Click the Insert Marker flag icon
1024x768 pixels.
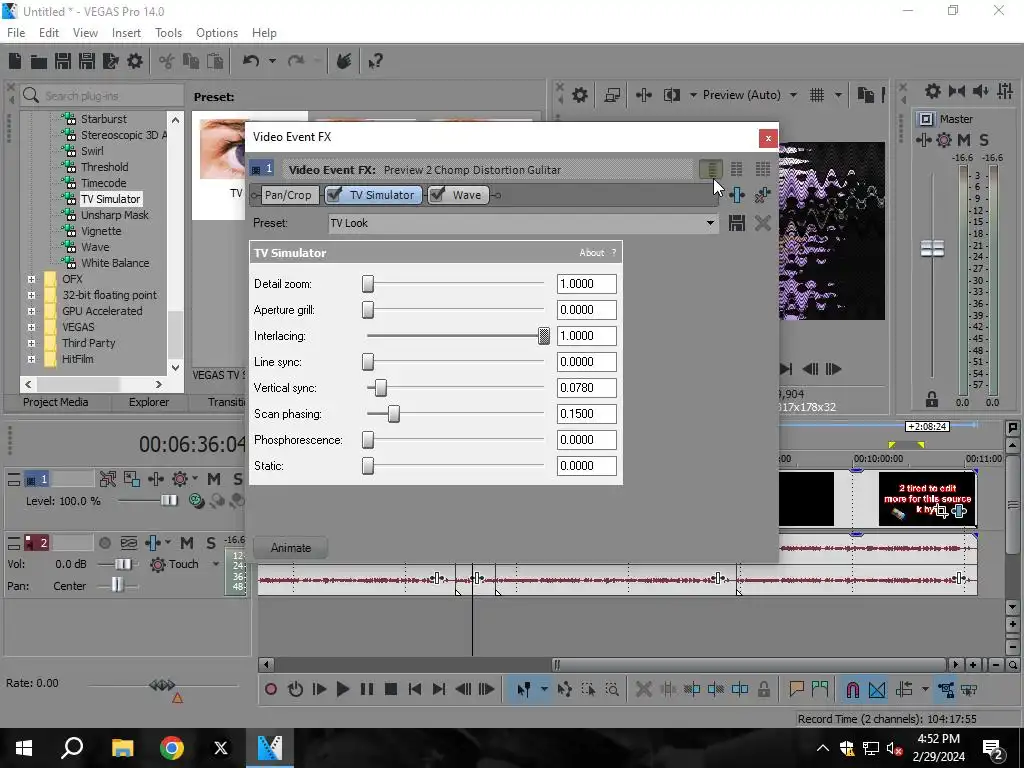click(796, 689)
